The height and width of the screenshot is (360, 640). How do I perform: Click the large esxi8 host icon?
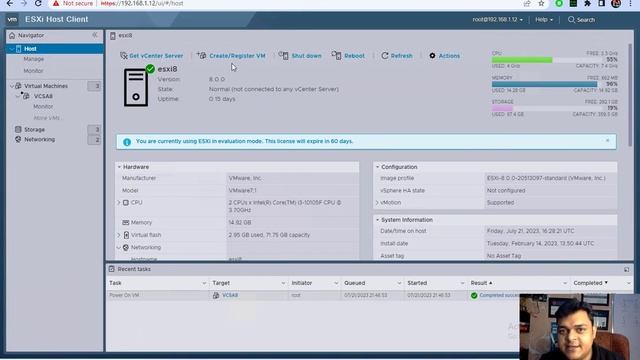pos(136,87)
